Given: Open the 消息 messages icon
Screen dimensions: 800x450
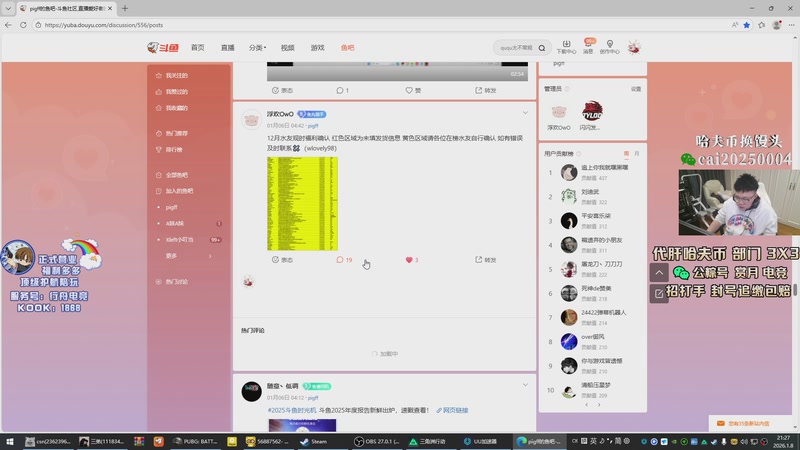Looking at the screenshot, I should pyautogui.click(x=588, y=47).
